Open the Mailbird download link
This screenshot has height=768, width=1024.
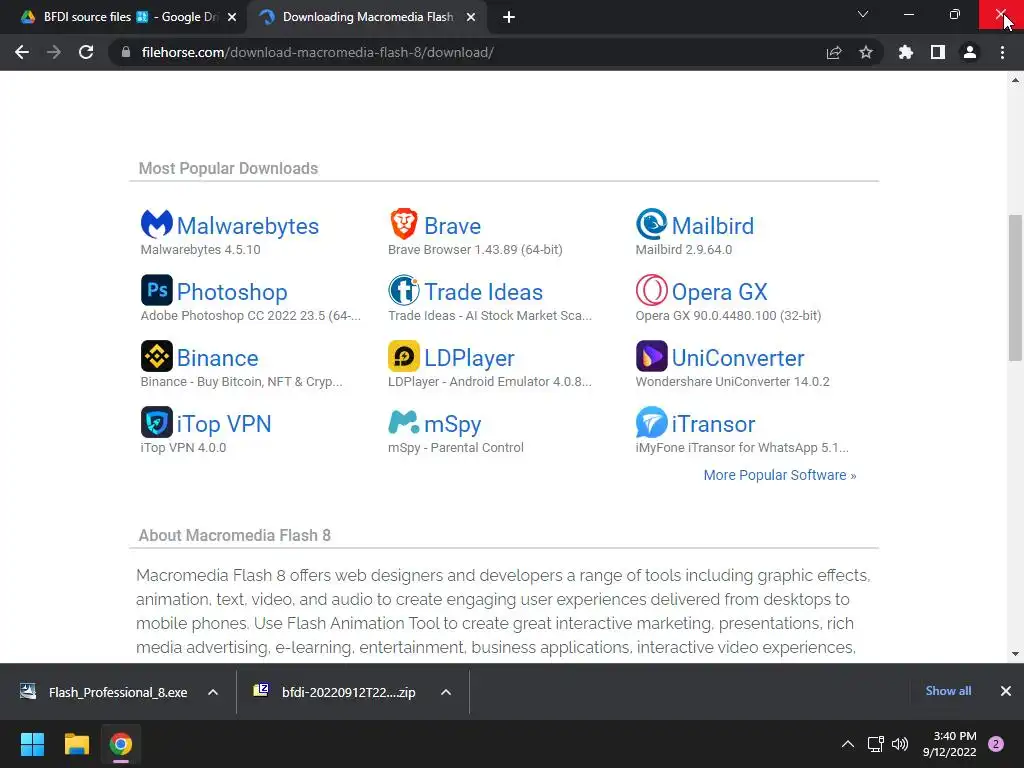(x=712, y=226)
